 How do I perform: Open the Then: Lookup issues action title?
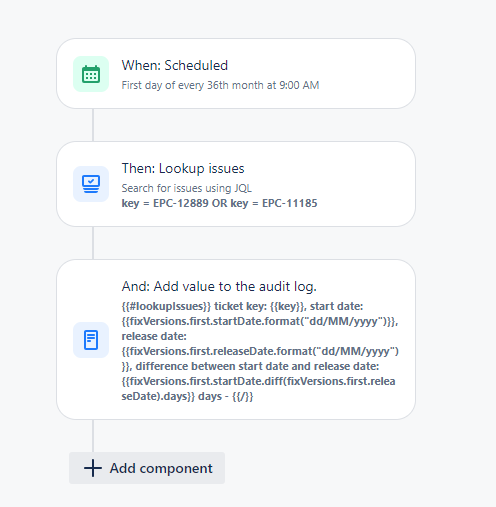[x=183, y=168]
